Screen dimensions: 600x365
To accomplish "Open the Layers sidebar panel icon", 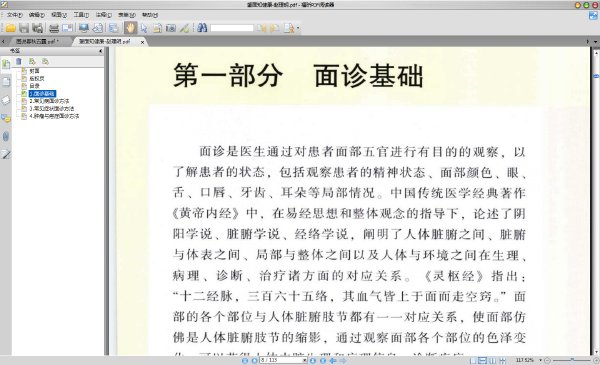I will tap(6, 100).
